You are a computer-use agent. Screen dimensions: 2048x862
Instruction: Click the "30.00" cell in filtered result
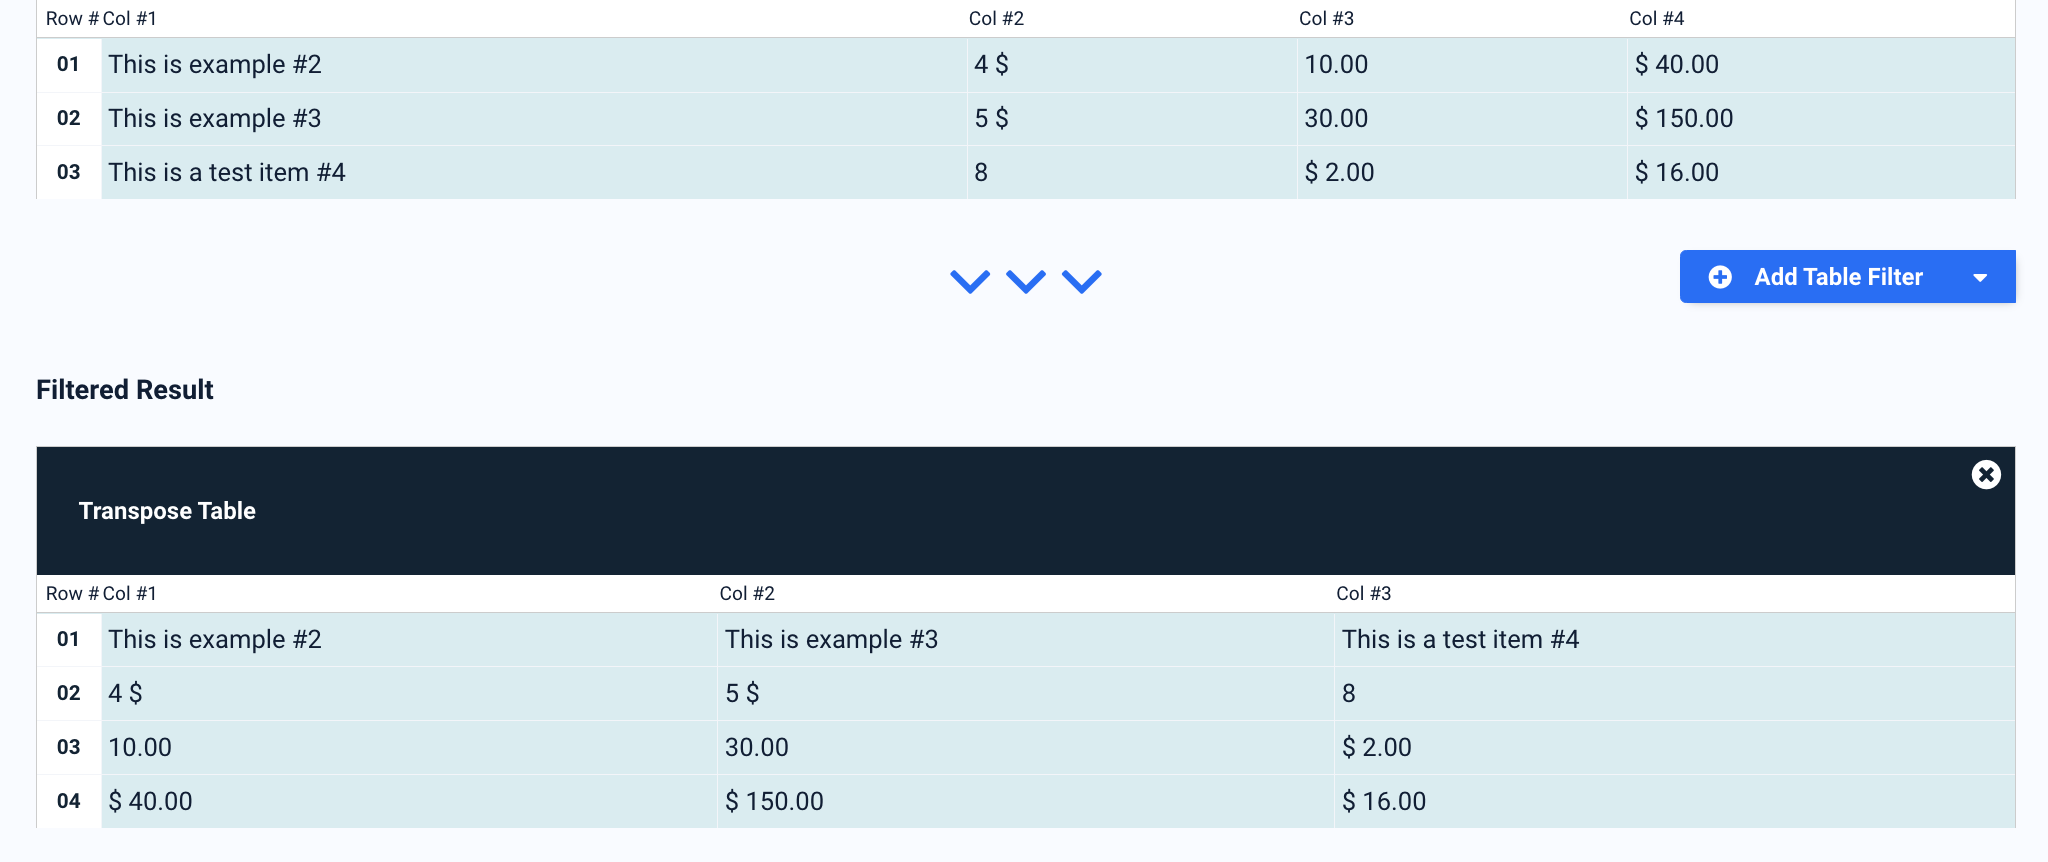tap(757, 747)
